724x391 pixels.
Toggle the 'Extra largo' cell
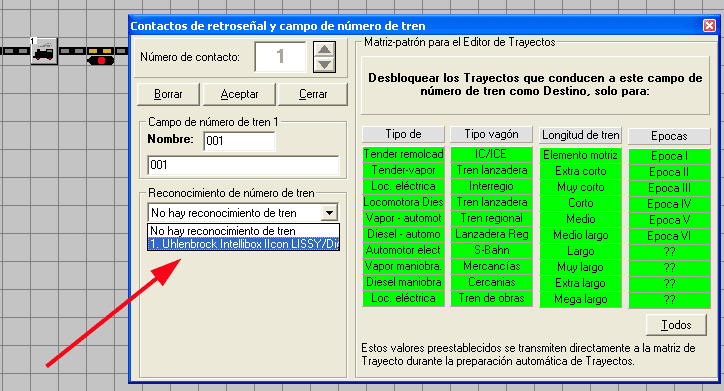click(580, 283)
